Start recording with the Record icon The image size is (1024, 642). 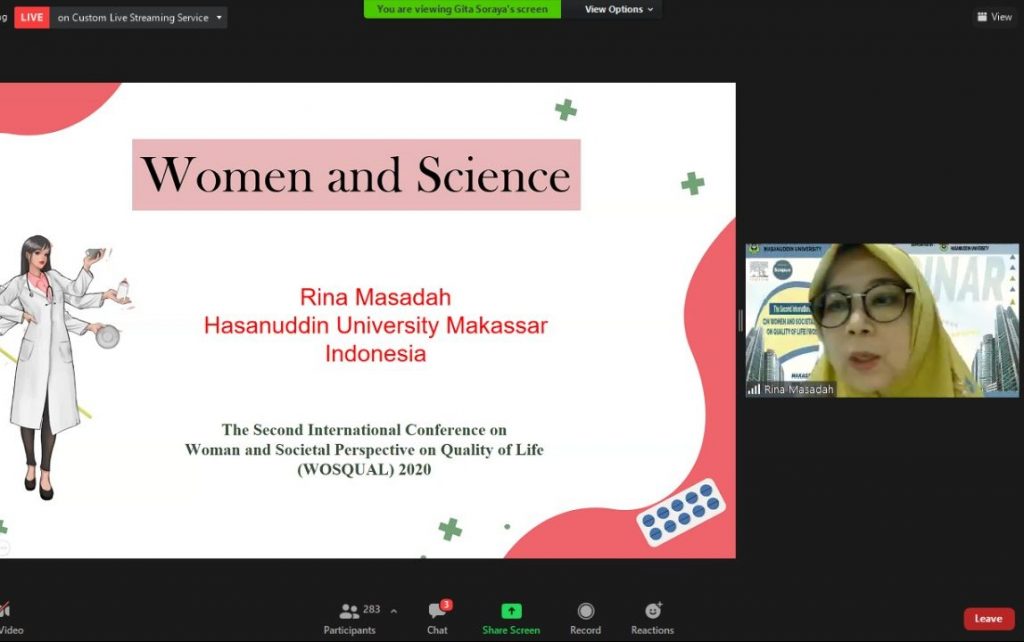tap(586, 611)
